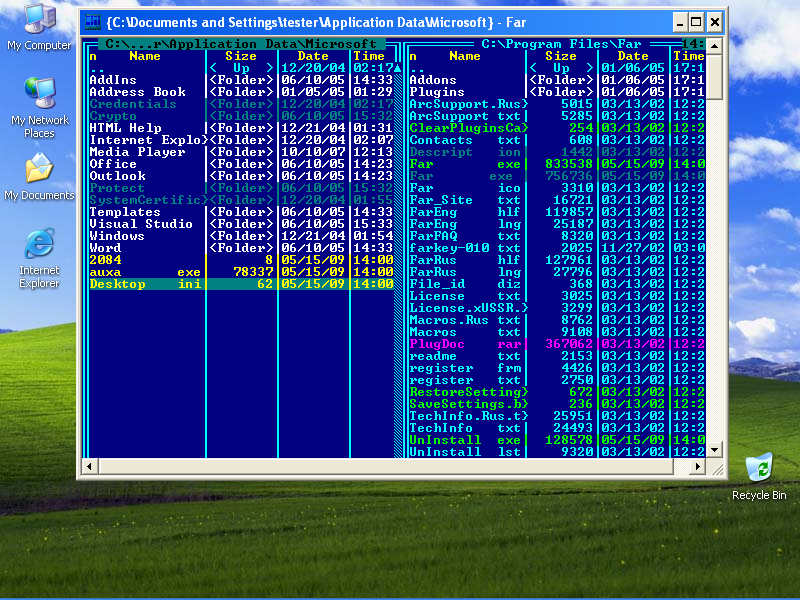Select the FarRus lng file
Image resolution: width=800 pixels, height=600 pixels.
pos(557,272)
